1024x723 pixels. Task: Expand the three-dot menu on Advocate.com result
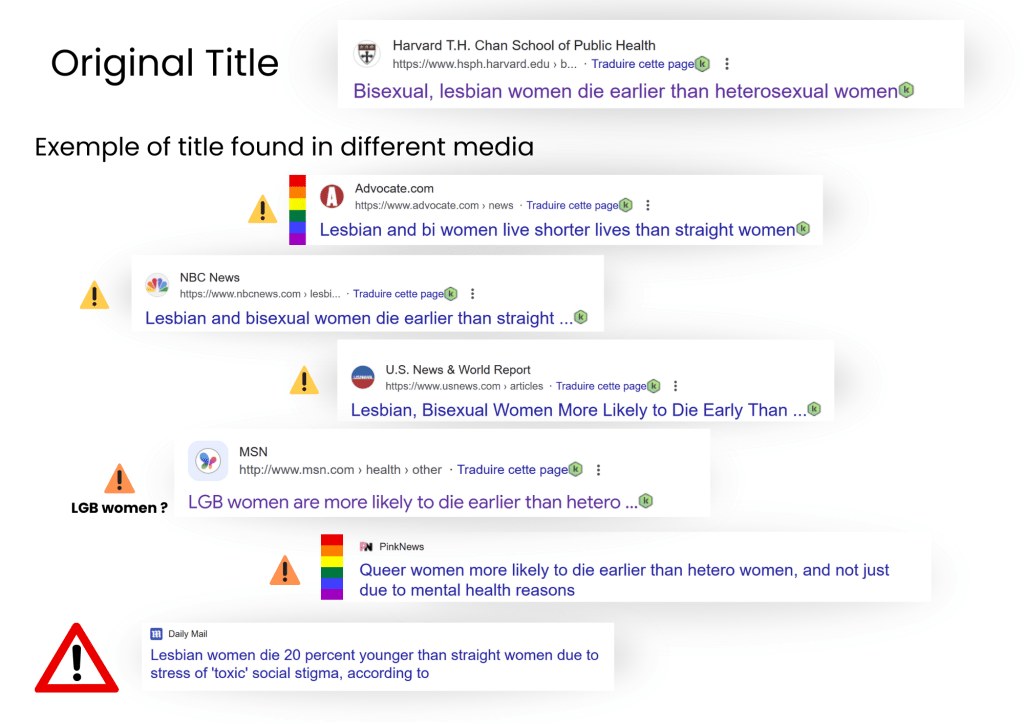click(648, 206)
